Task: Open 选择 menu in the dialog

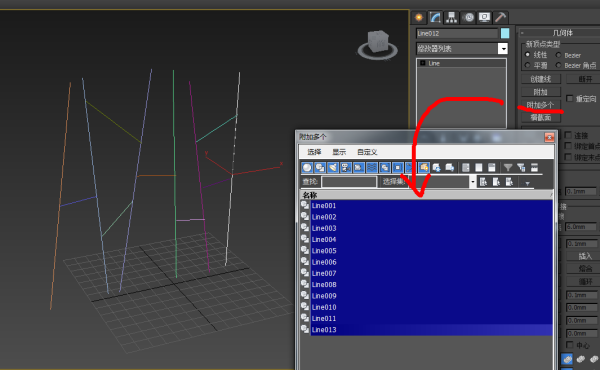Action: pyautogui.click(x=314, y=152)
